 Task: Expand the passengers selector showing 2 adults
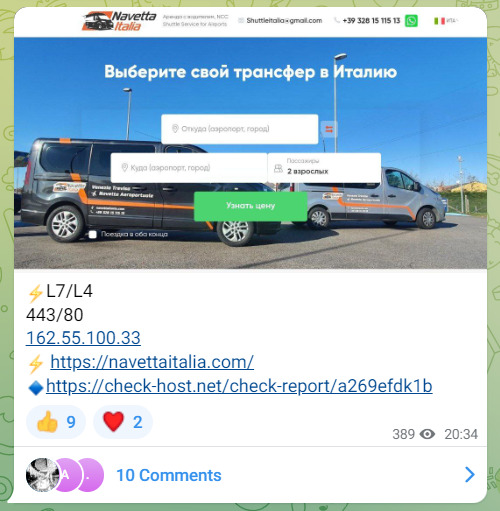[x=324, y=168]
